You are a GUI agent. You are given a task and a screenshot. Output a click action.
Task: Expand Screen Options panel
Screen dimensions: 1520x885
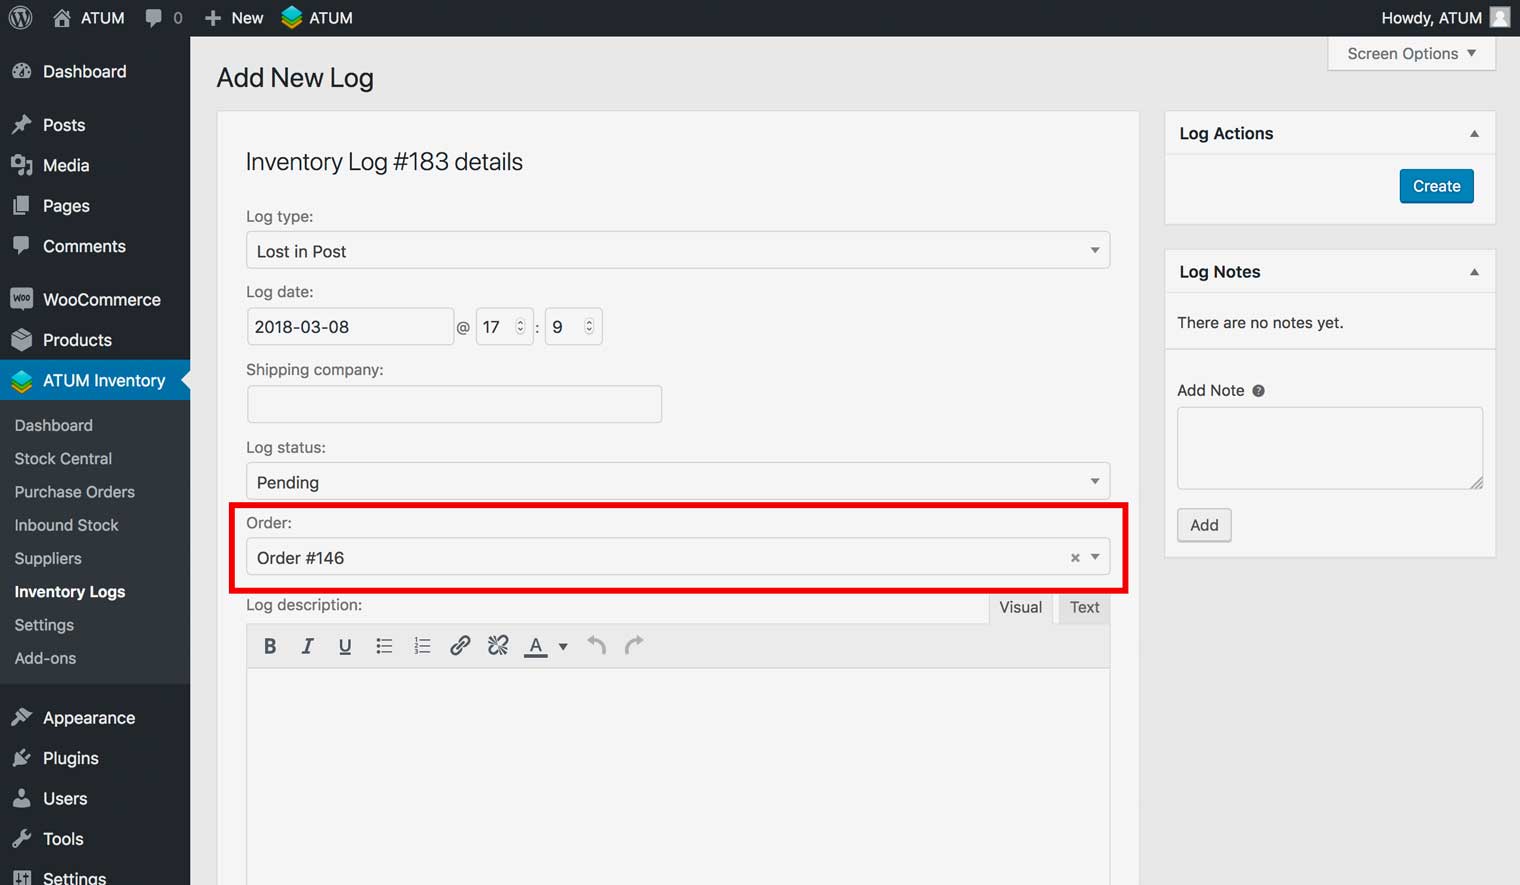[1411, 54]
